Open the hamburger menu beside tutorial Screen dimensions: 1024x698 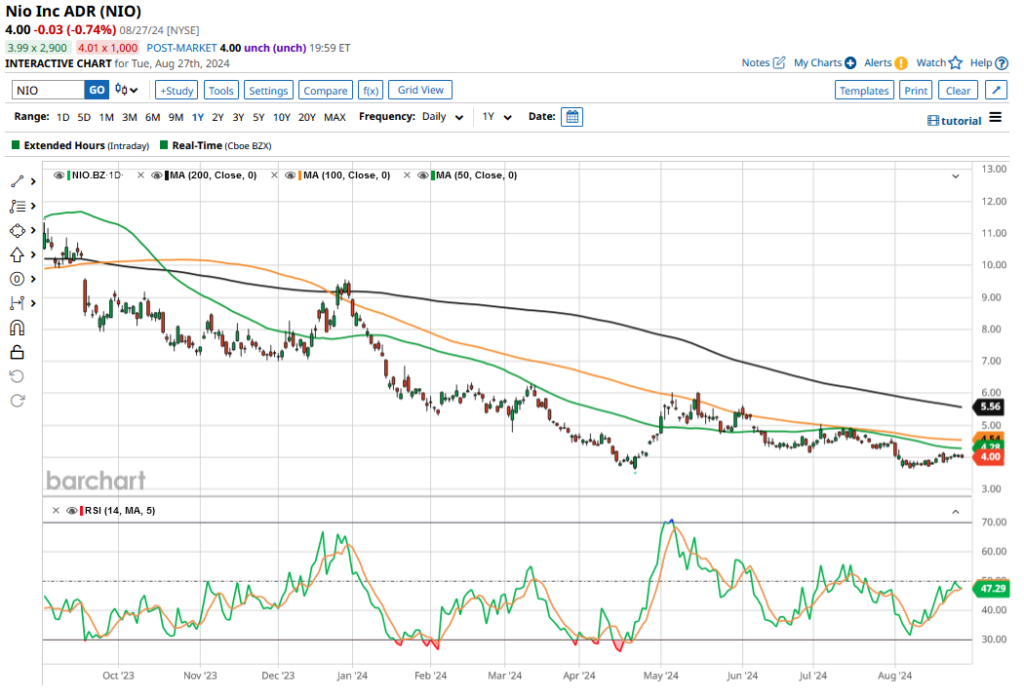[x=995, y=118]
